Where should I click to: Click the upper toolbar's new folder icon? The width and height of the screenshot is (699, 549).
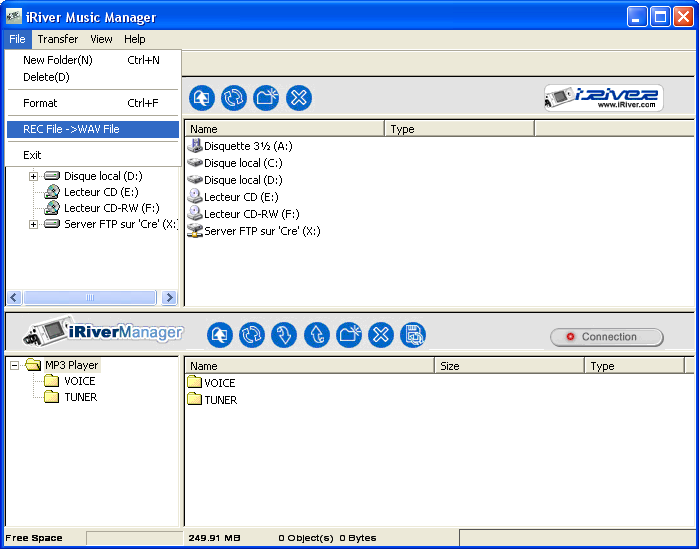pyautogui.click(x=266, y=98)
